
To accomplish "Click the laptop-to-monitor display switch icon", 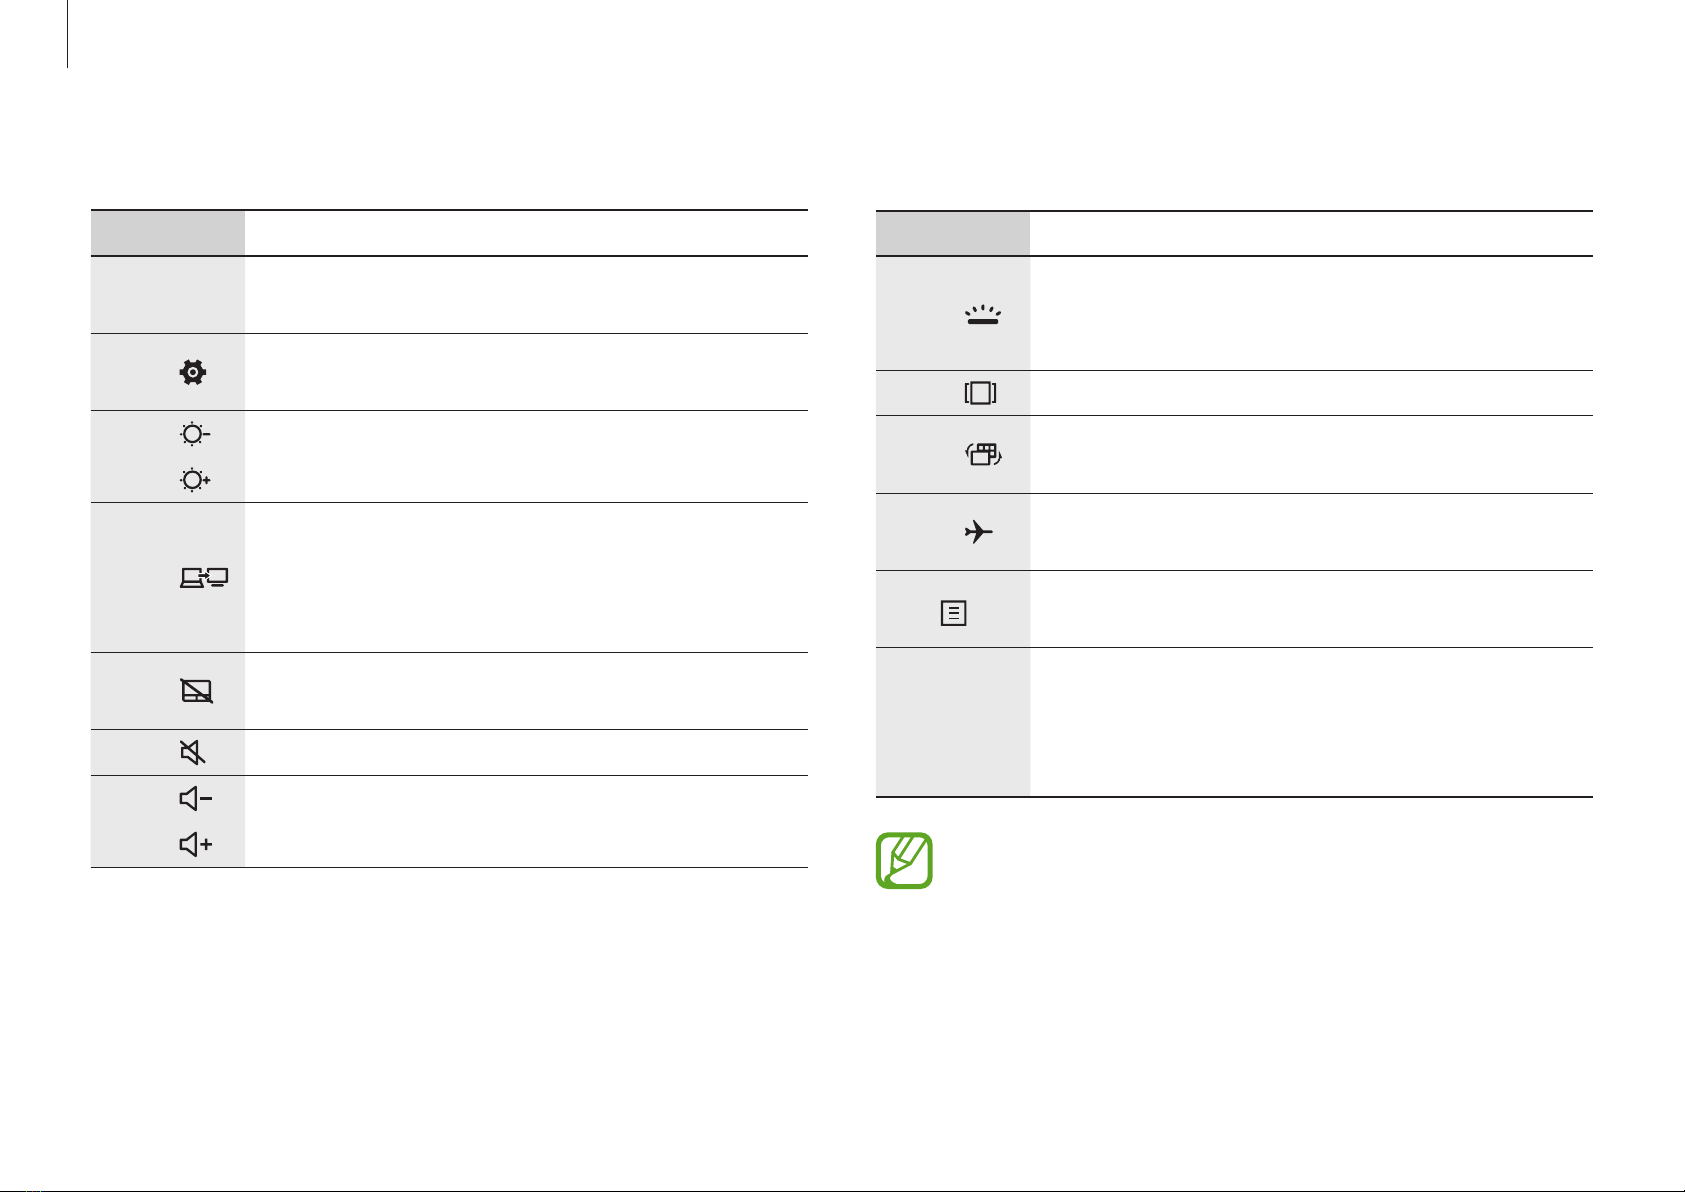I will point(204,577).
